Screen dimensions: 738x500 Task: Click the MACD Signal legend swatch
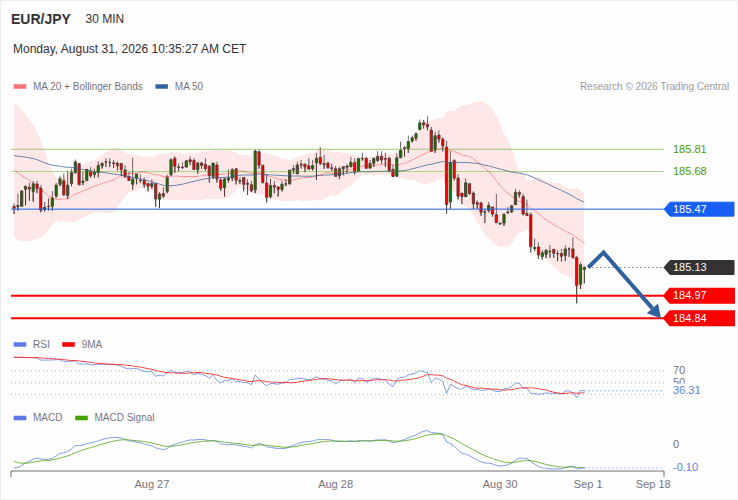click(81, 418)
